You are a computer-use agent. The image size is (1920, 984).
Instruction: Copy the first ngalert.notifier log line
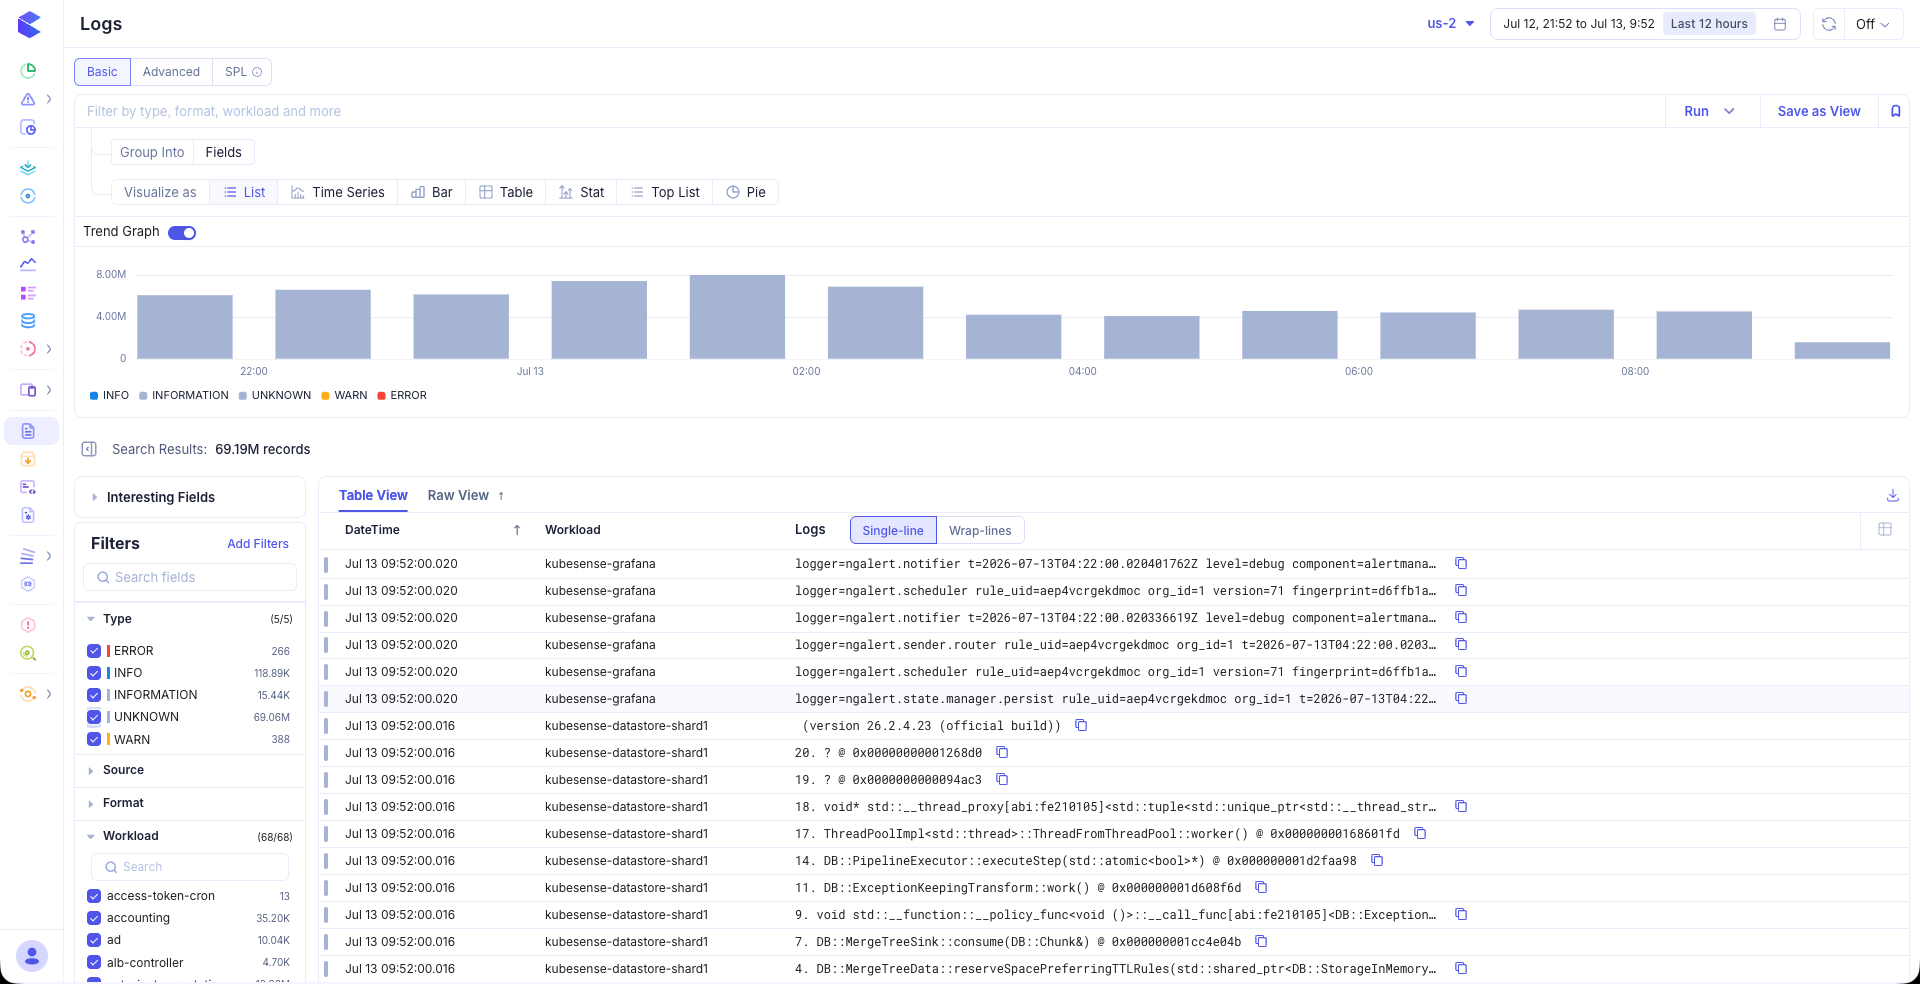[x=1461, y=563]
